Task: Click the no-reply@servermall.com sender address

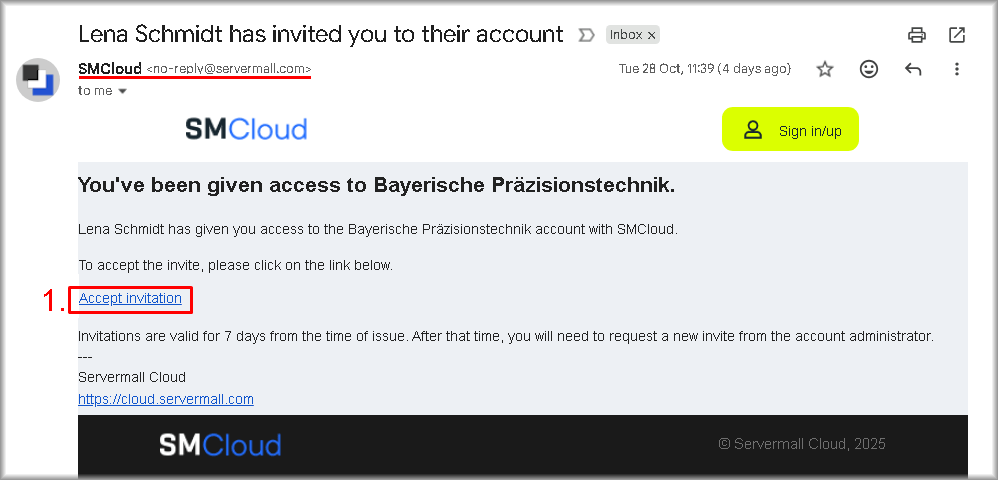Action: point(229,69)
